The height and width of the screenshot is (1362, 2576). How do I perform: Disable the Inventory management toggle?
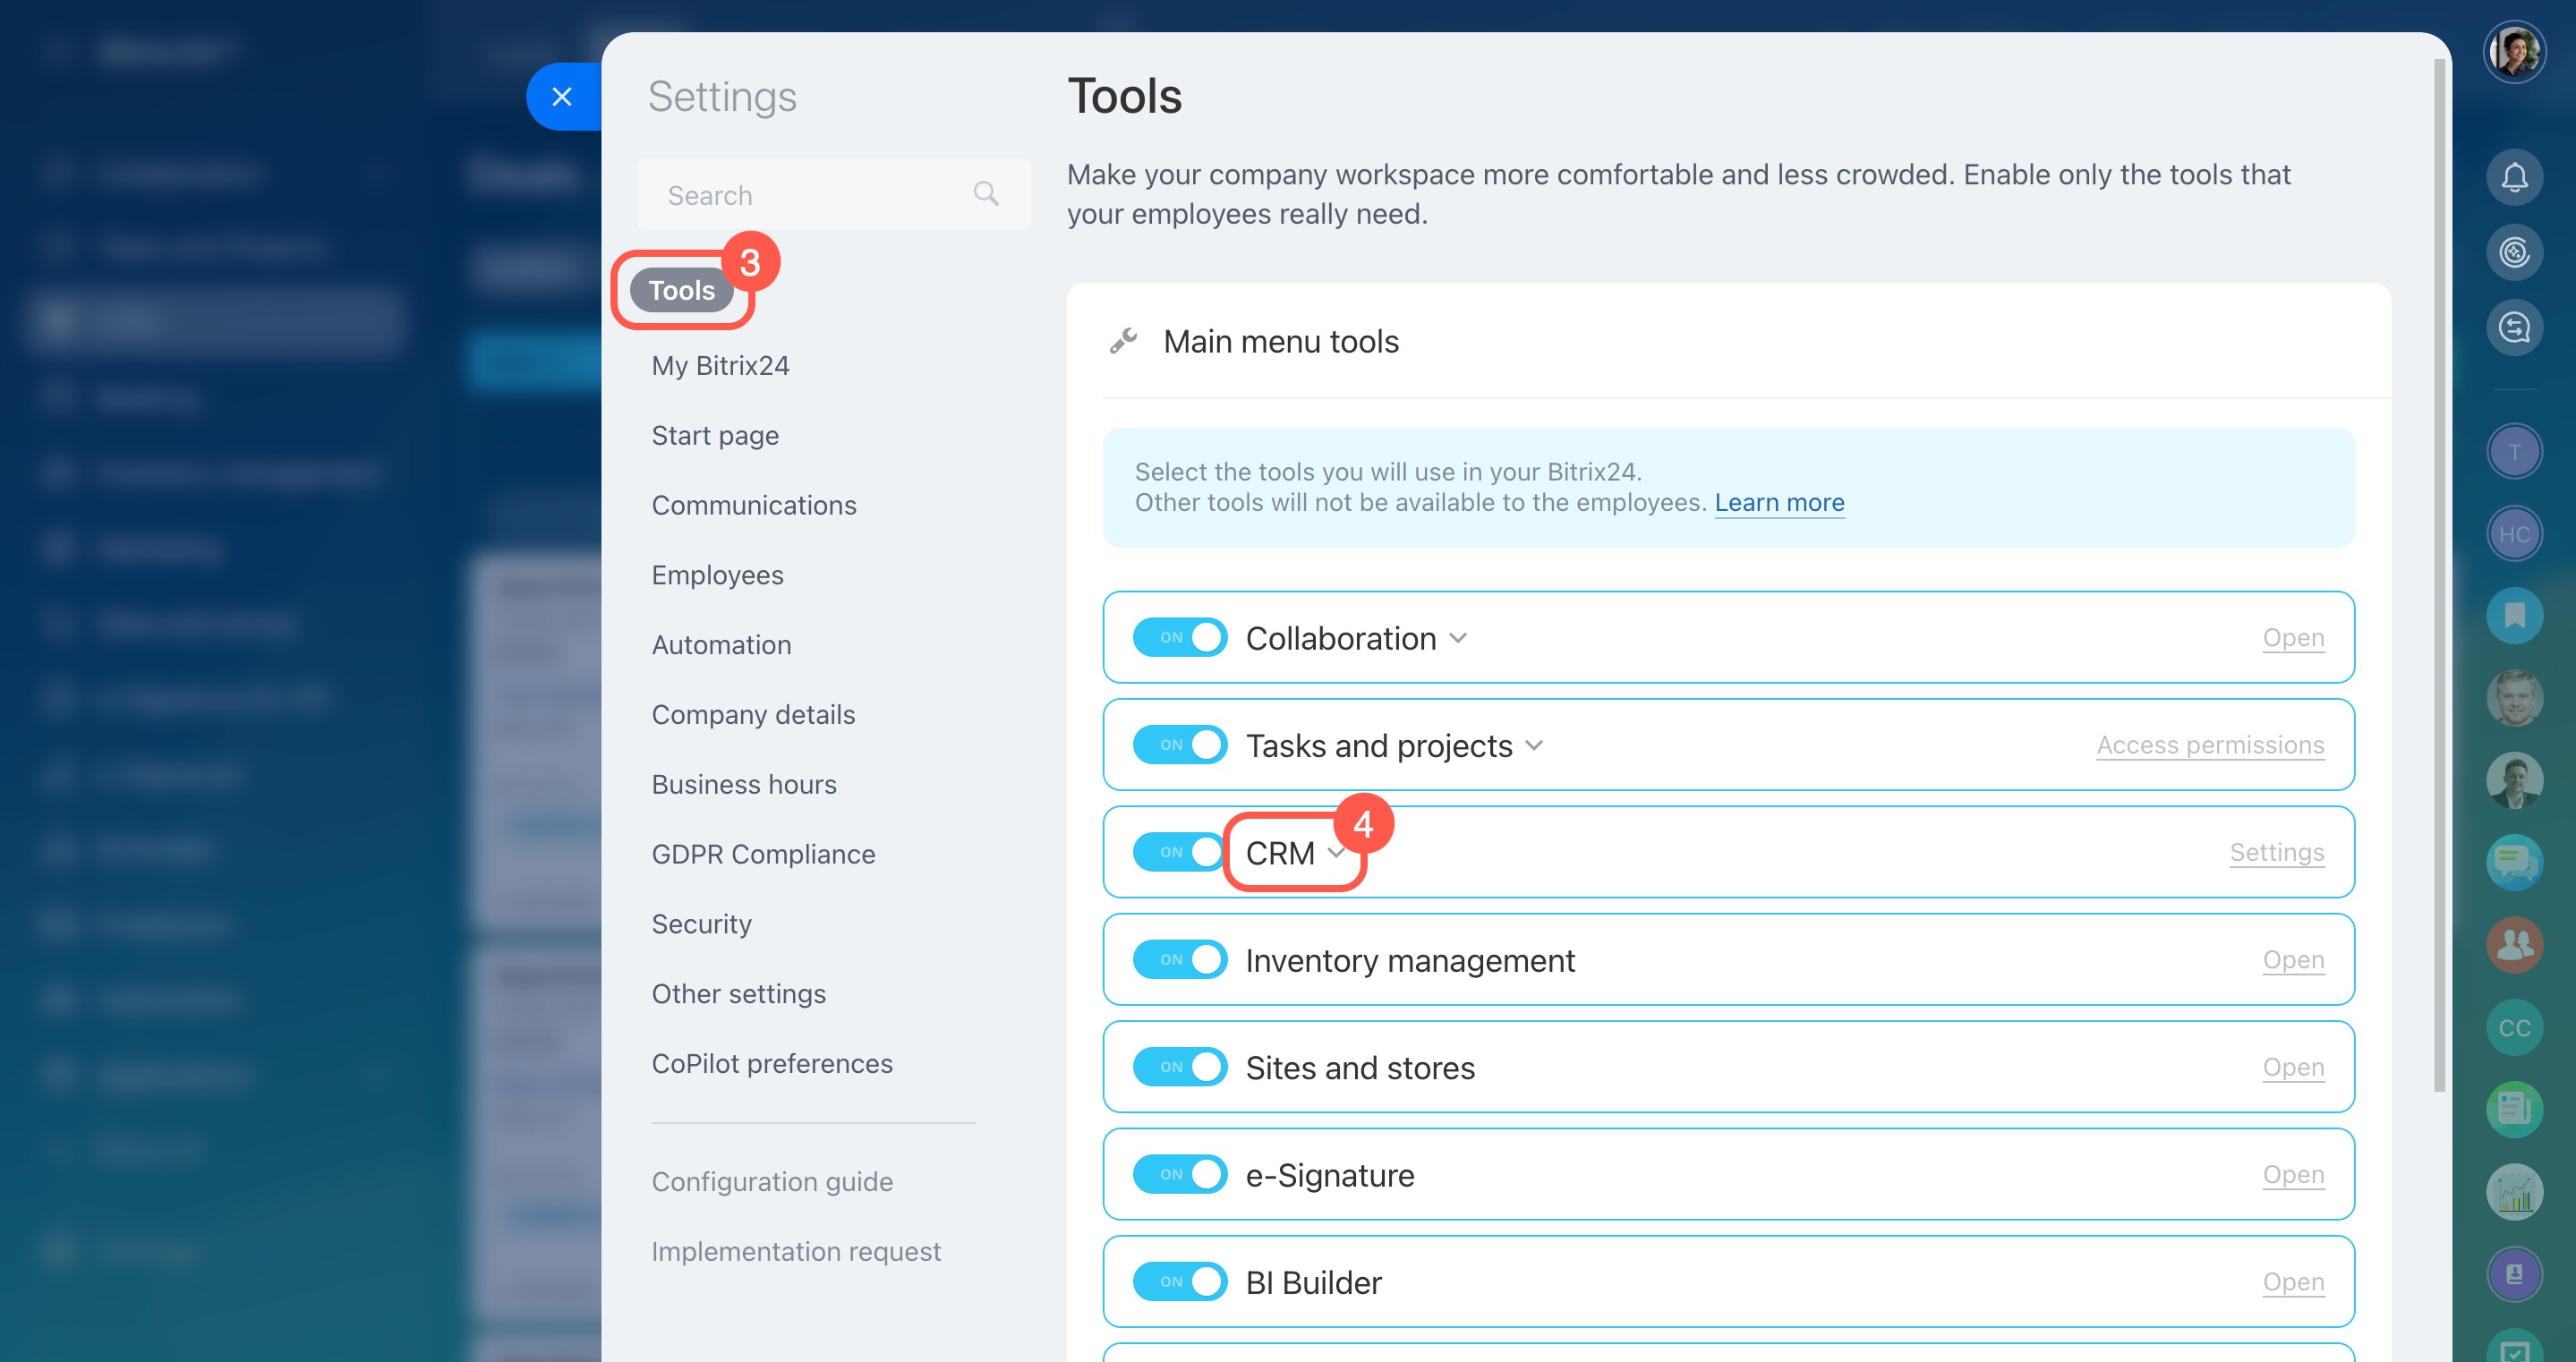click(1180, 959)
